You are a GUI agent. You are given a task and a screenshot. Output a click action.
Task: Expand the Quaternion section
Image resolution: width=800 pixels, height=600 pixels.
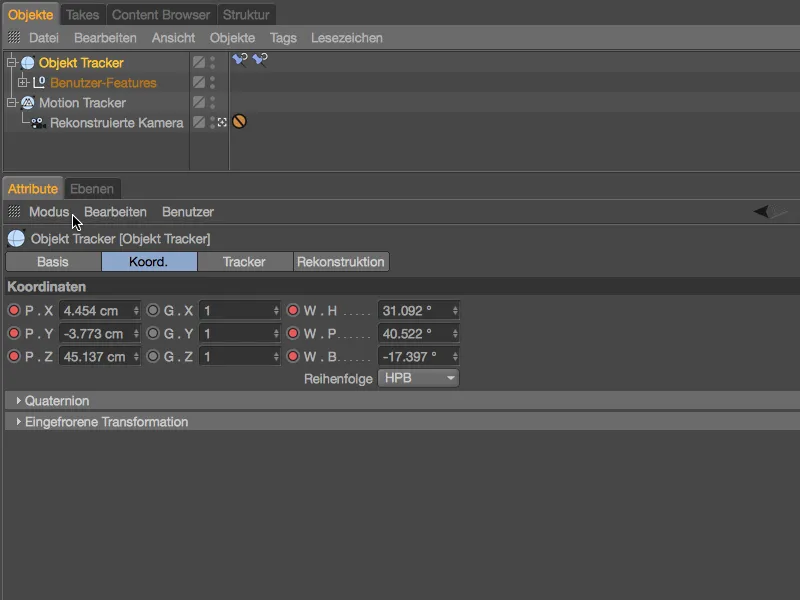pos(18,401)
